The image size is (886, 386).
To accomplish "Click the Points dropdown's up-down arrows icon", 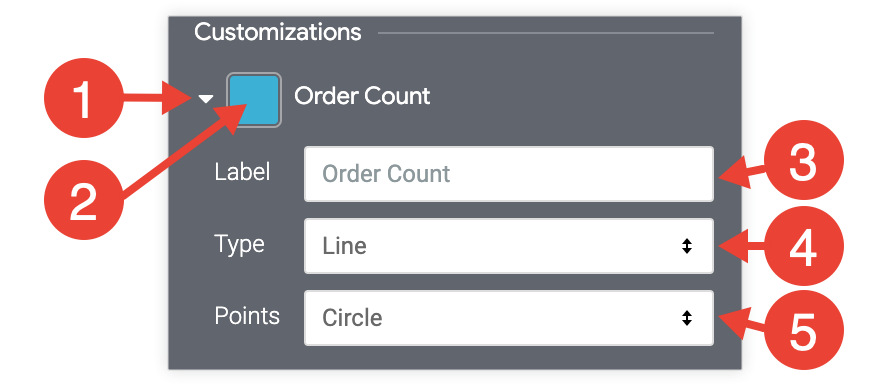I will click(x=687, y=318).
